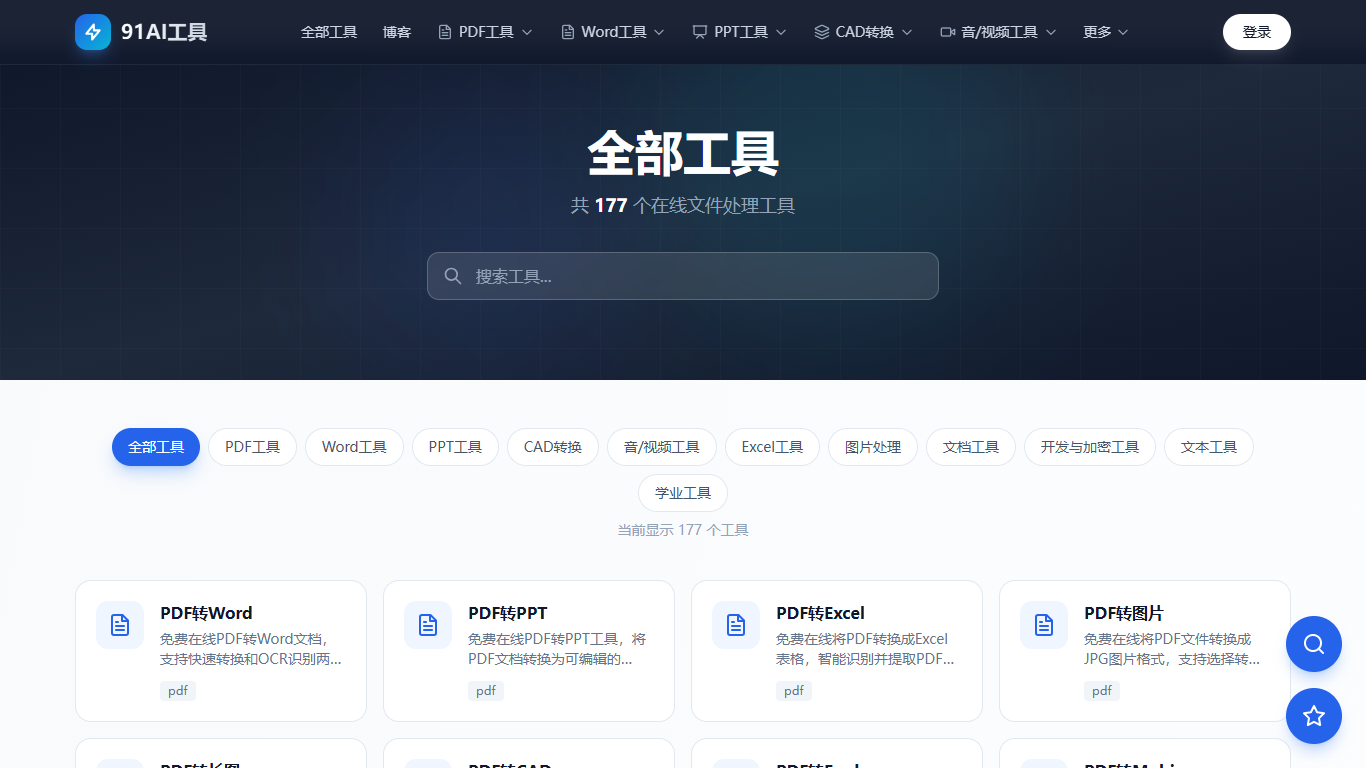Click the pdf tag on PDF转PPT card
1366x768 pixels.
point(486,691)
